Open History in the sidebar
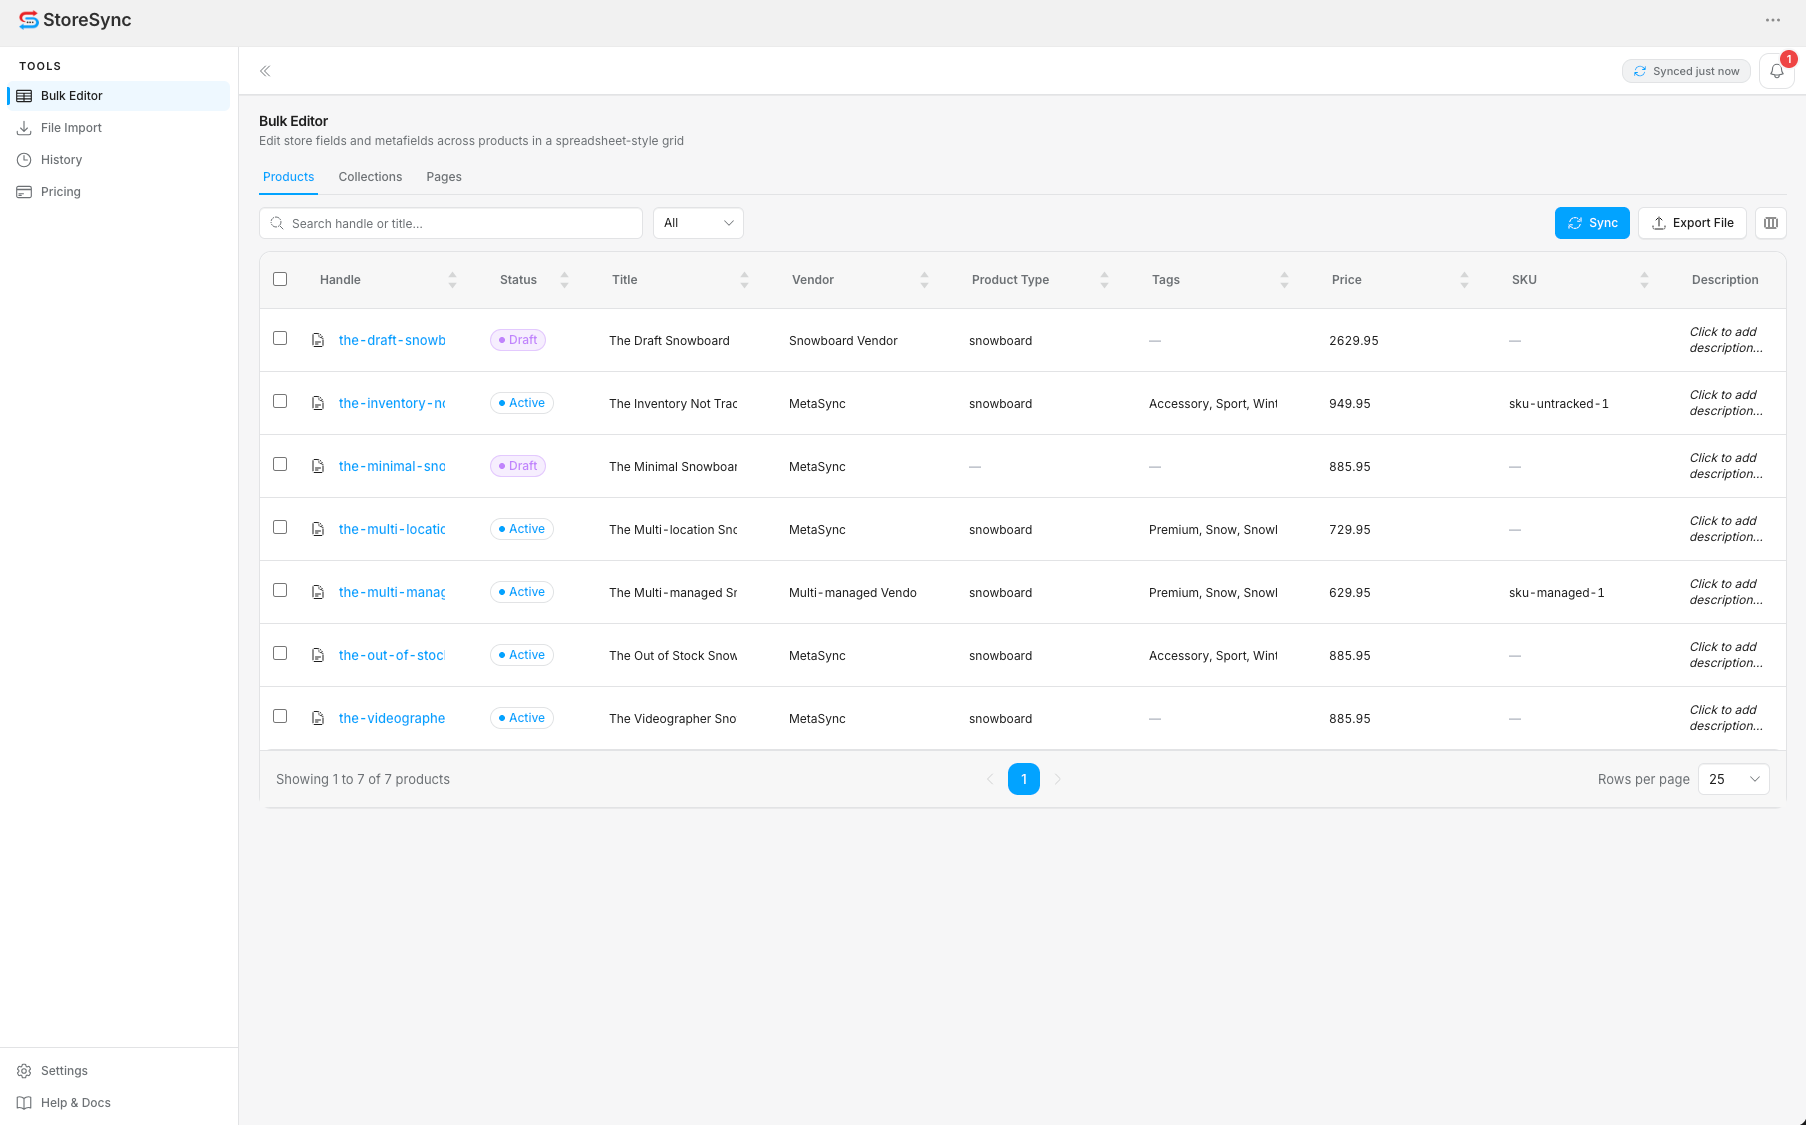 pyautogui.click(x=118, y=160)
